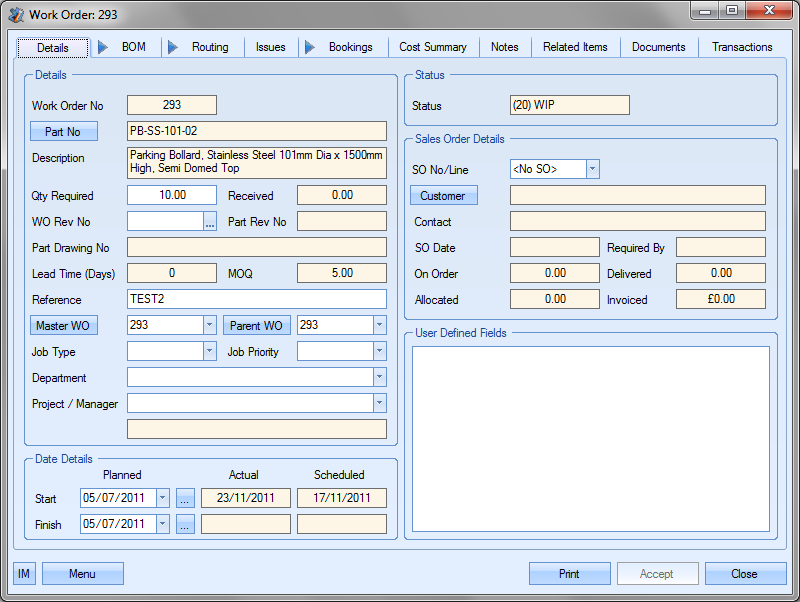Image resolution: width=800 pixels, height=602 pixels.
Task: Click the WO Rev No ellipsis button
Action: (210, 222)
